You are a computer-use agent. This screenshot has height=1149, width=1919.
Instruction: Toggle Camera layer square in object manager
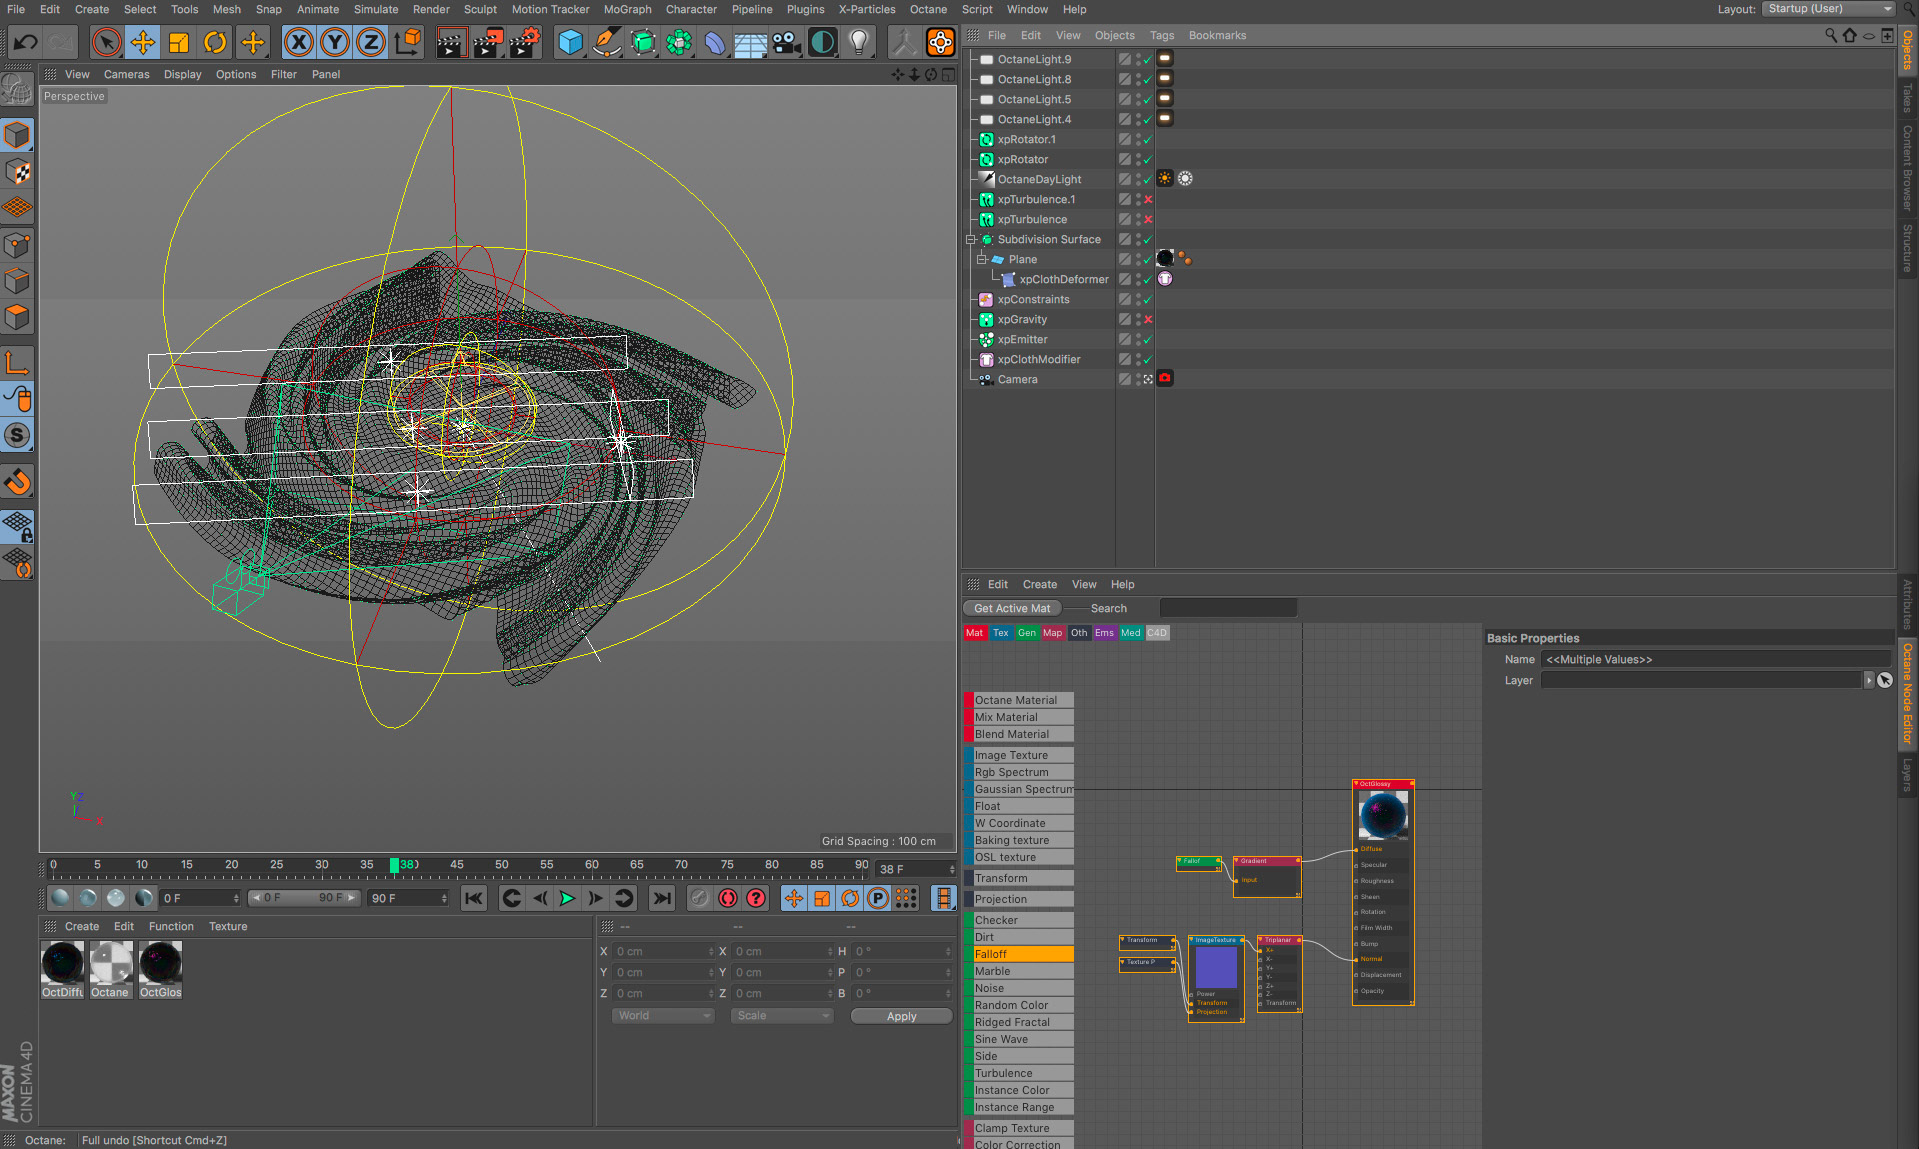[x=1125, y=379]
